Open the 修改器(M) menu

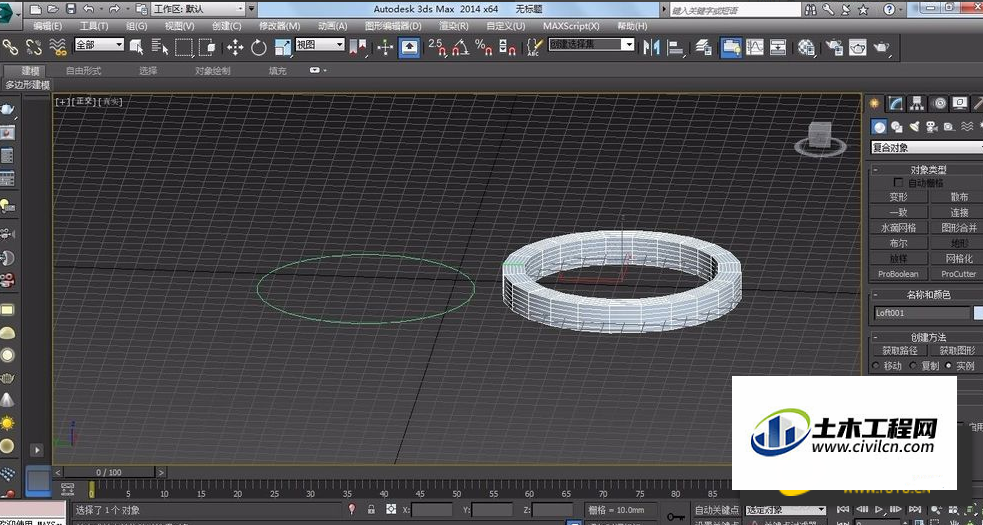280,26
